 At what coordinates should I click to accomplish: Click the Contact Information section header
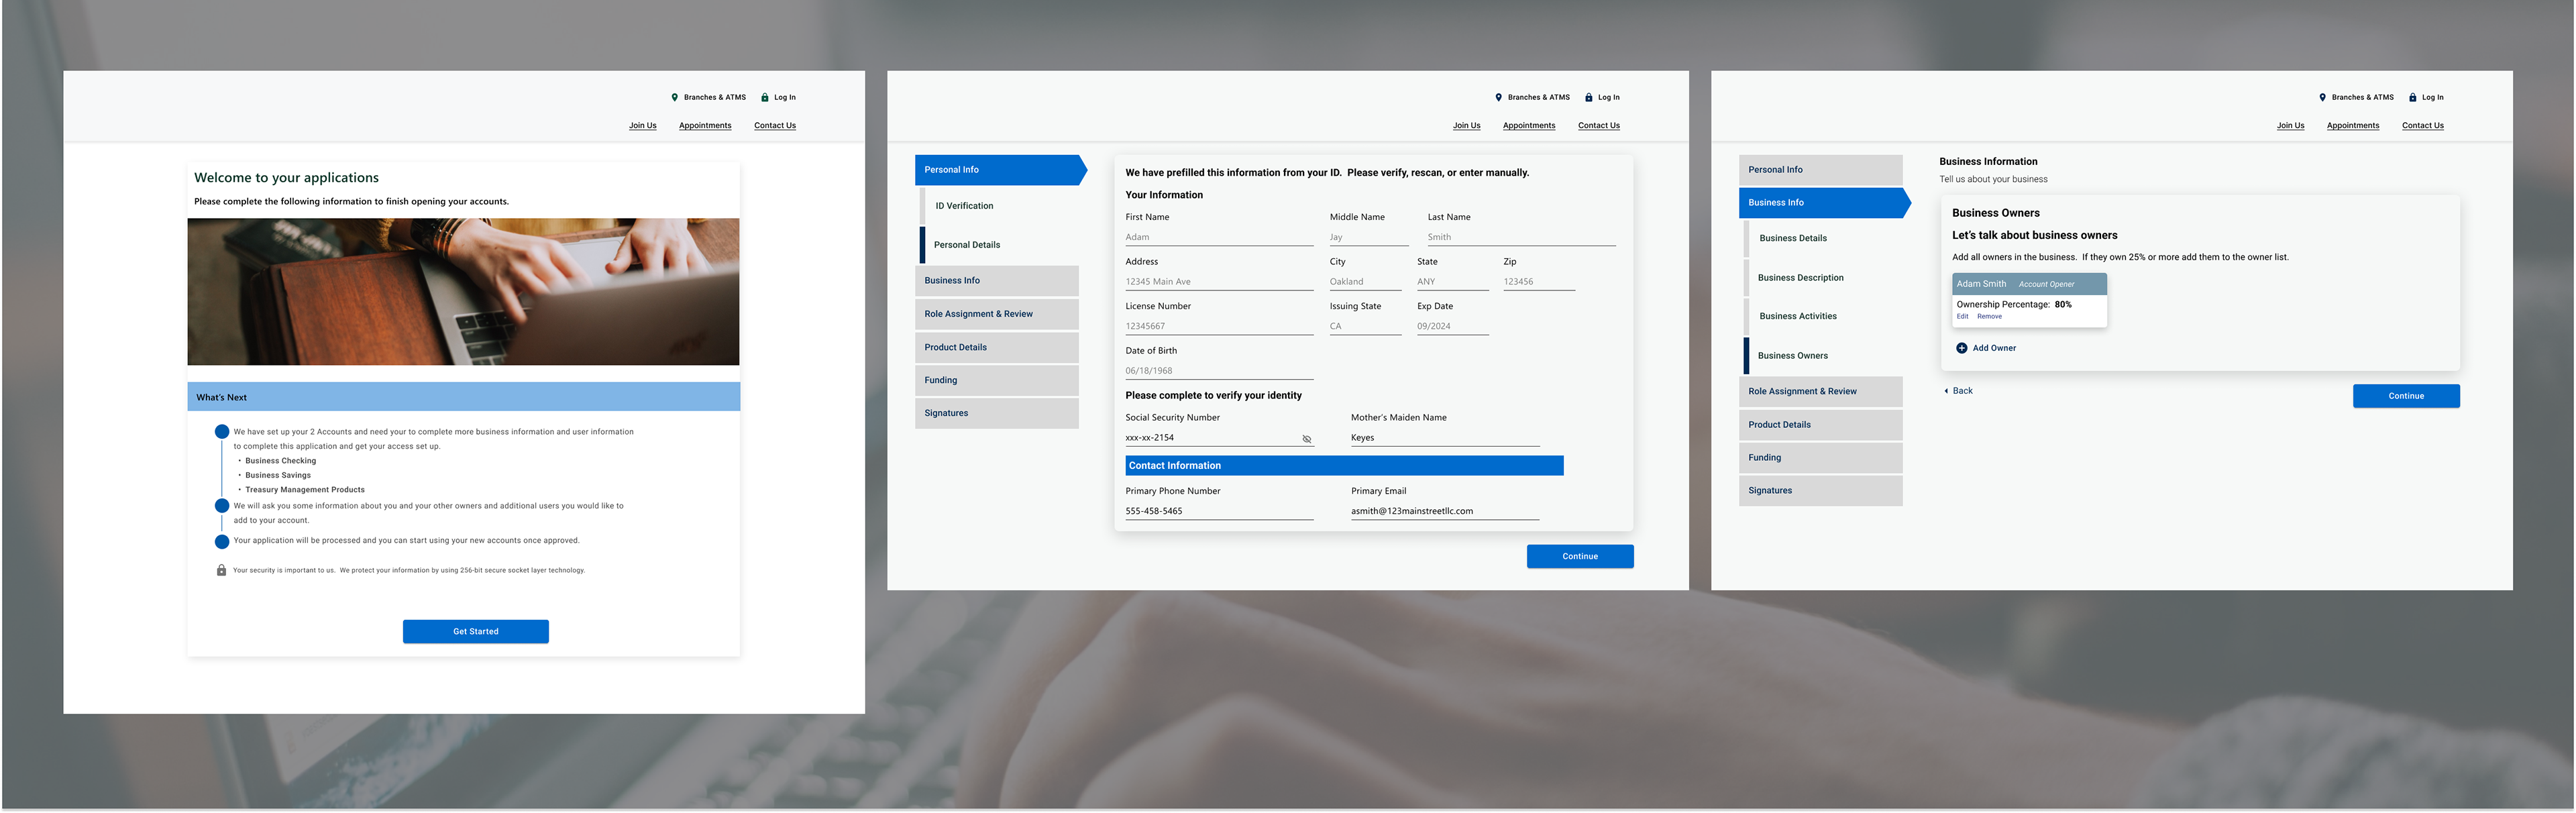click(1344, 466)
